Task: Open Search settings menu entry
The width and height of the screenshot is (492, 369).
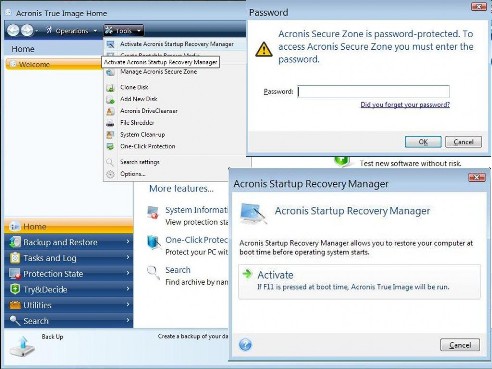Action: 140,162
